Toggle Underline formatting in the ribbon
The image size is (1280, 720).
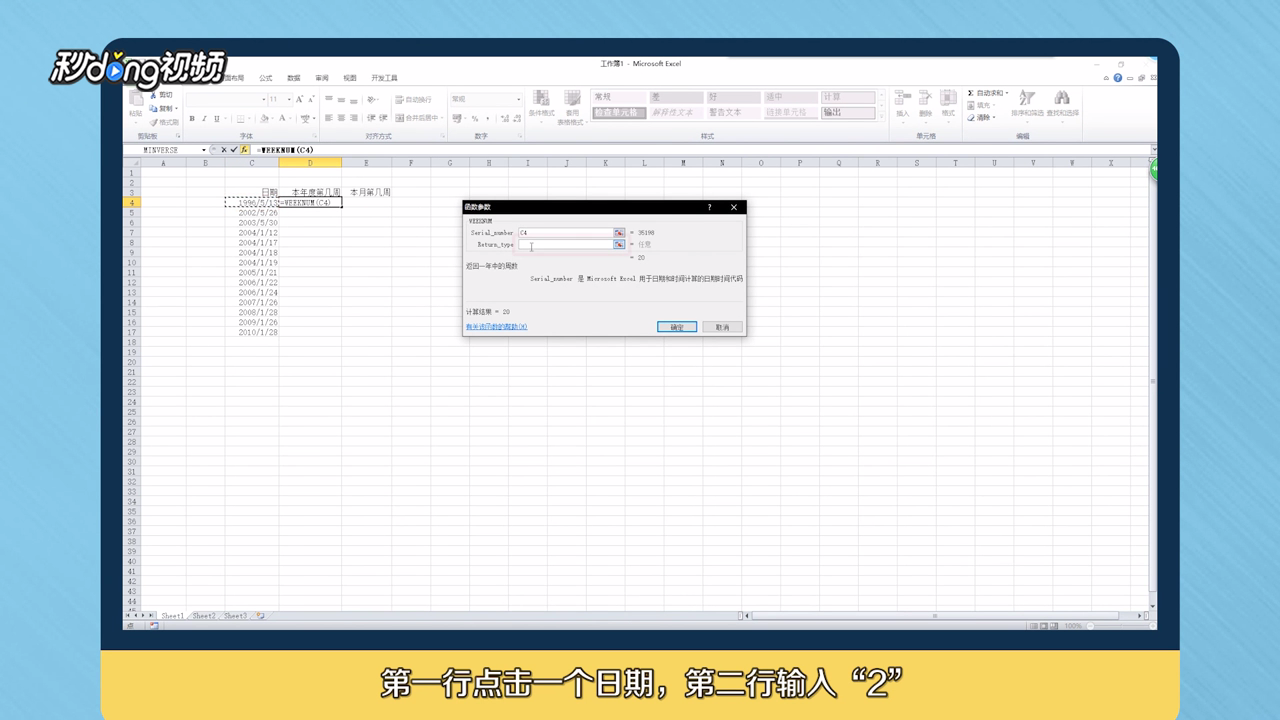(x=216, y=119)
